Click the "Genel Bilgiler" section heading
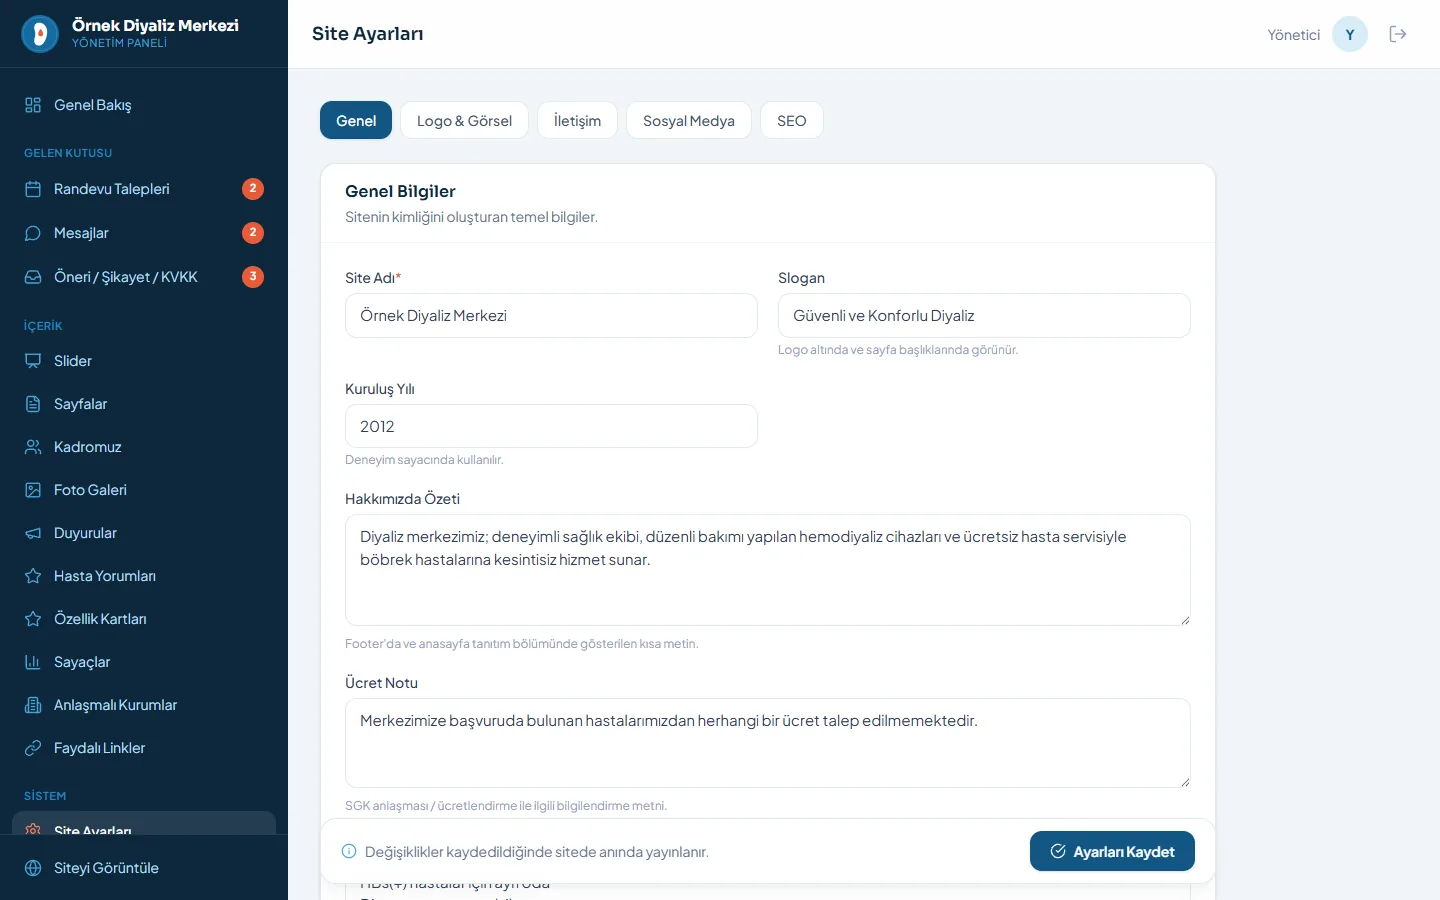1440x900 pixels. click(x=400, y=191)
